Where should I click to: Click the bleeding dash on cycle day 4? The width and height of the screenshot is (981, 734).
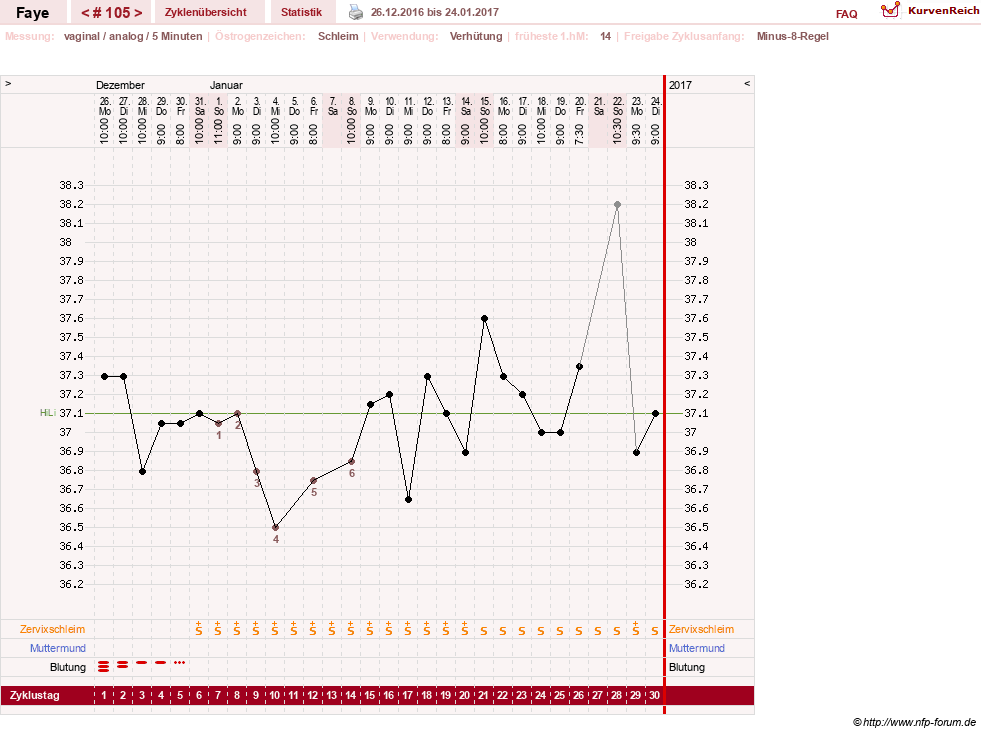coord(161,662)
